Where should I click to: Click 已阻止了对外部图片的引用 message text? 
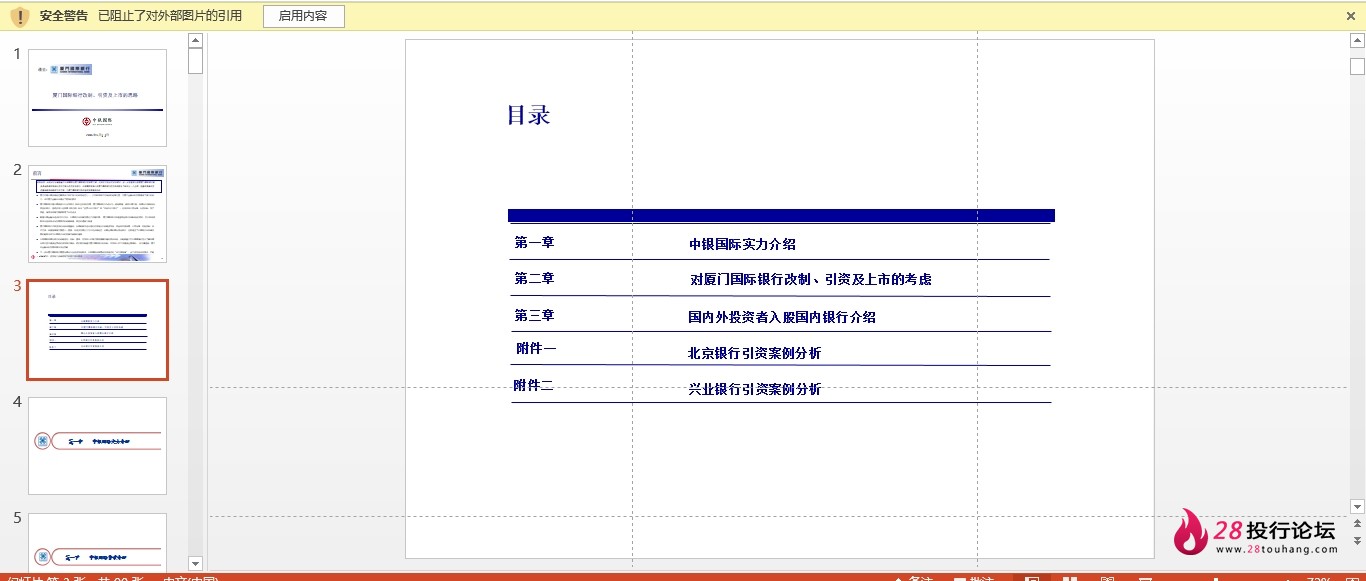click(x=170, y=16)
